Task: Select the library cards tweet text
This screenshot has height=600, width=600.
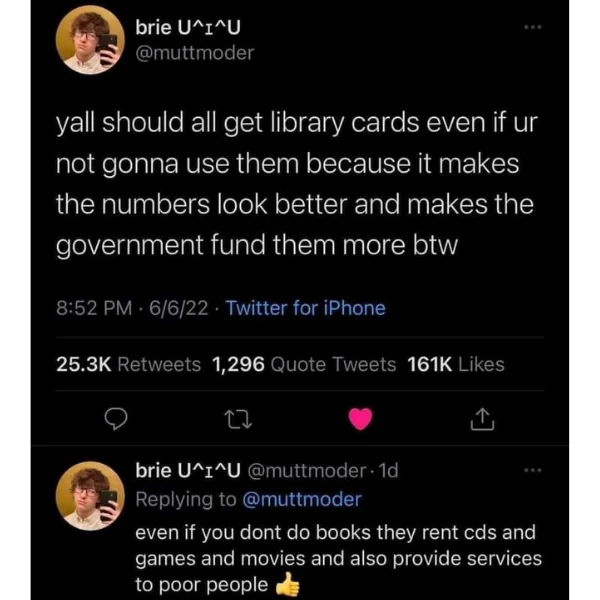Action: (297, 184)
